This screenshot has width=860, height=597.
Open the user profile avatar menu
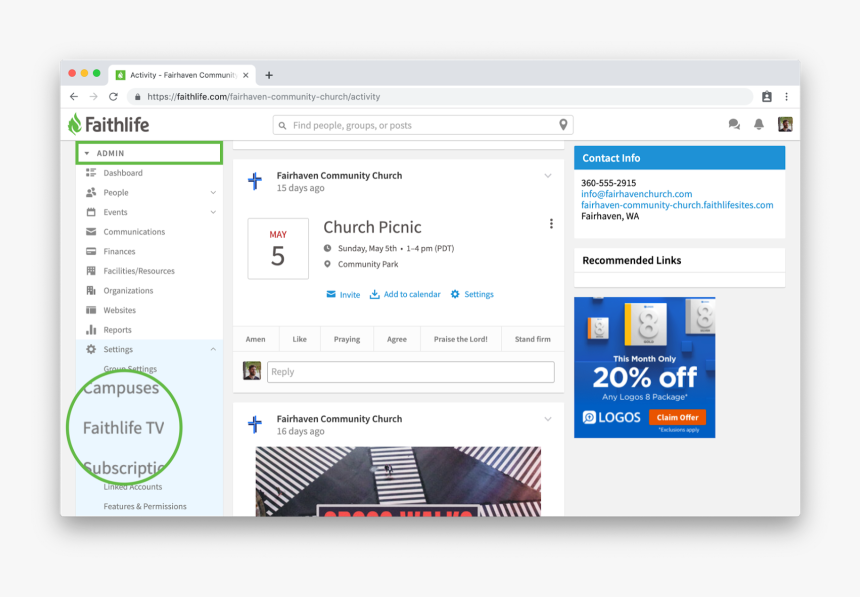(785, 125)
